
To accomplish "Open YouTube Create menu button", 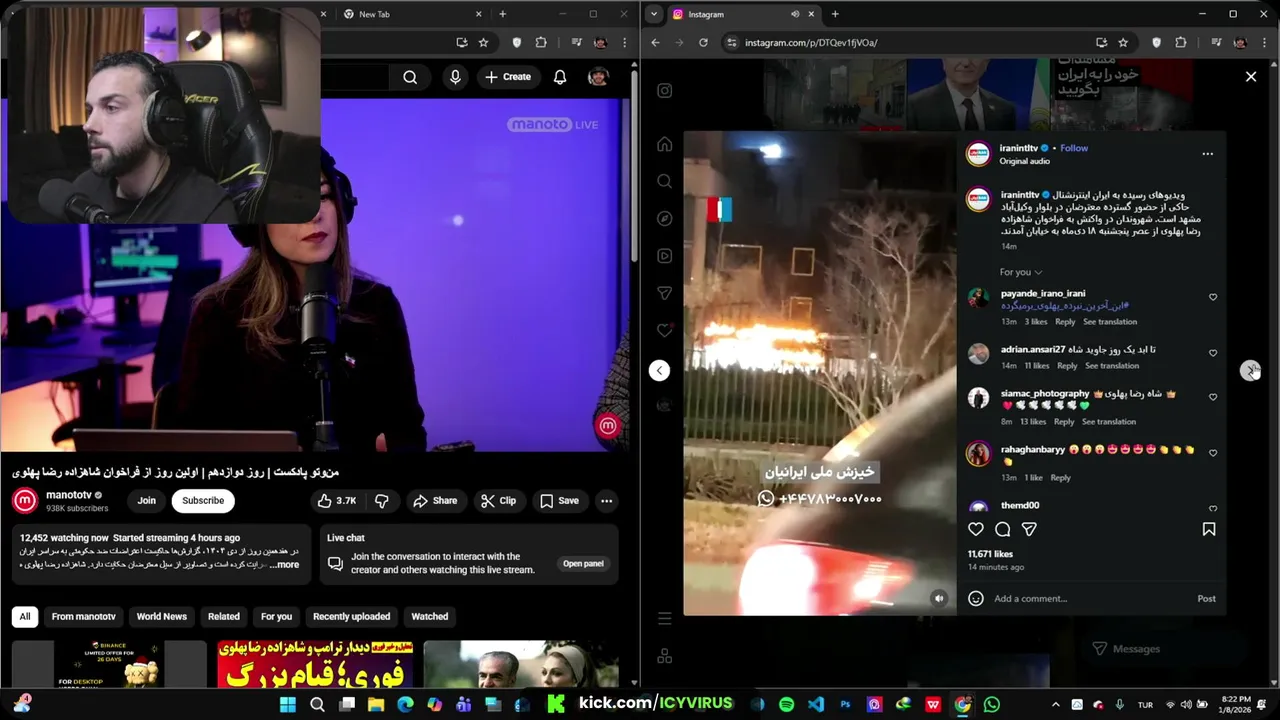I will (508, 77).
